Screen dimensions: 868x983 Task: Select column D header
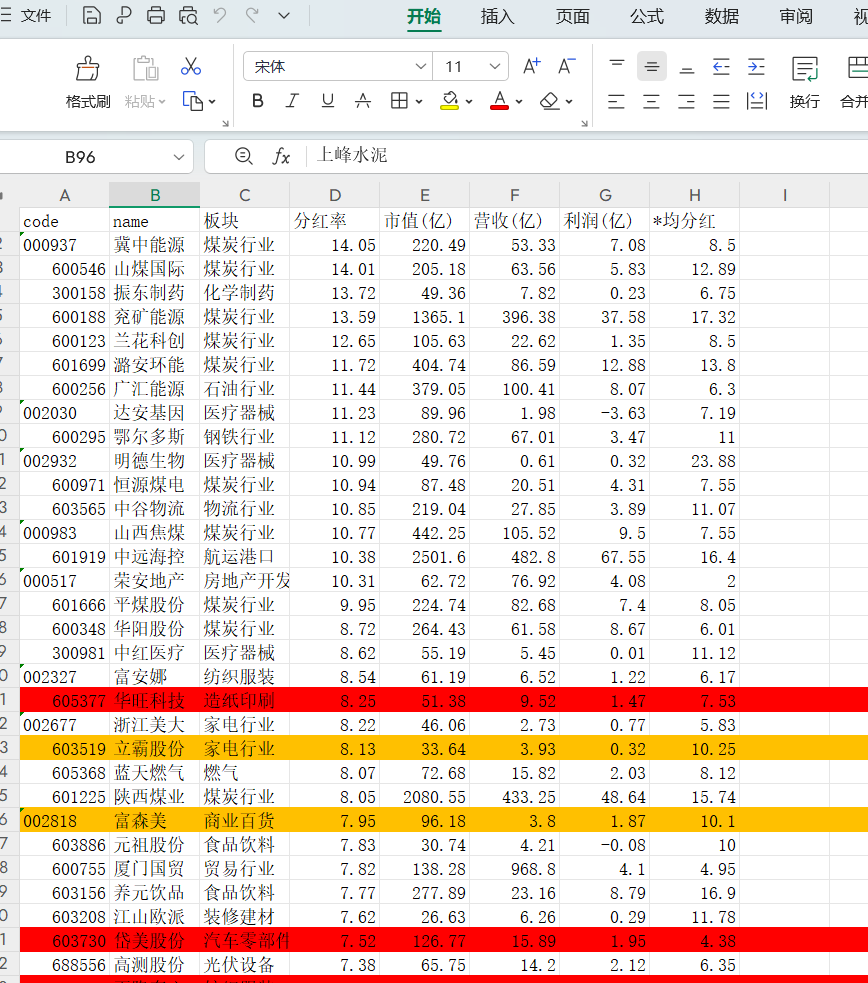point(335,195)
